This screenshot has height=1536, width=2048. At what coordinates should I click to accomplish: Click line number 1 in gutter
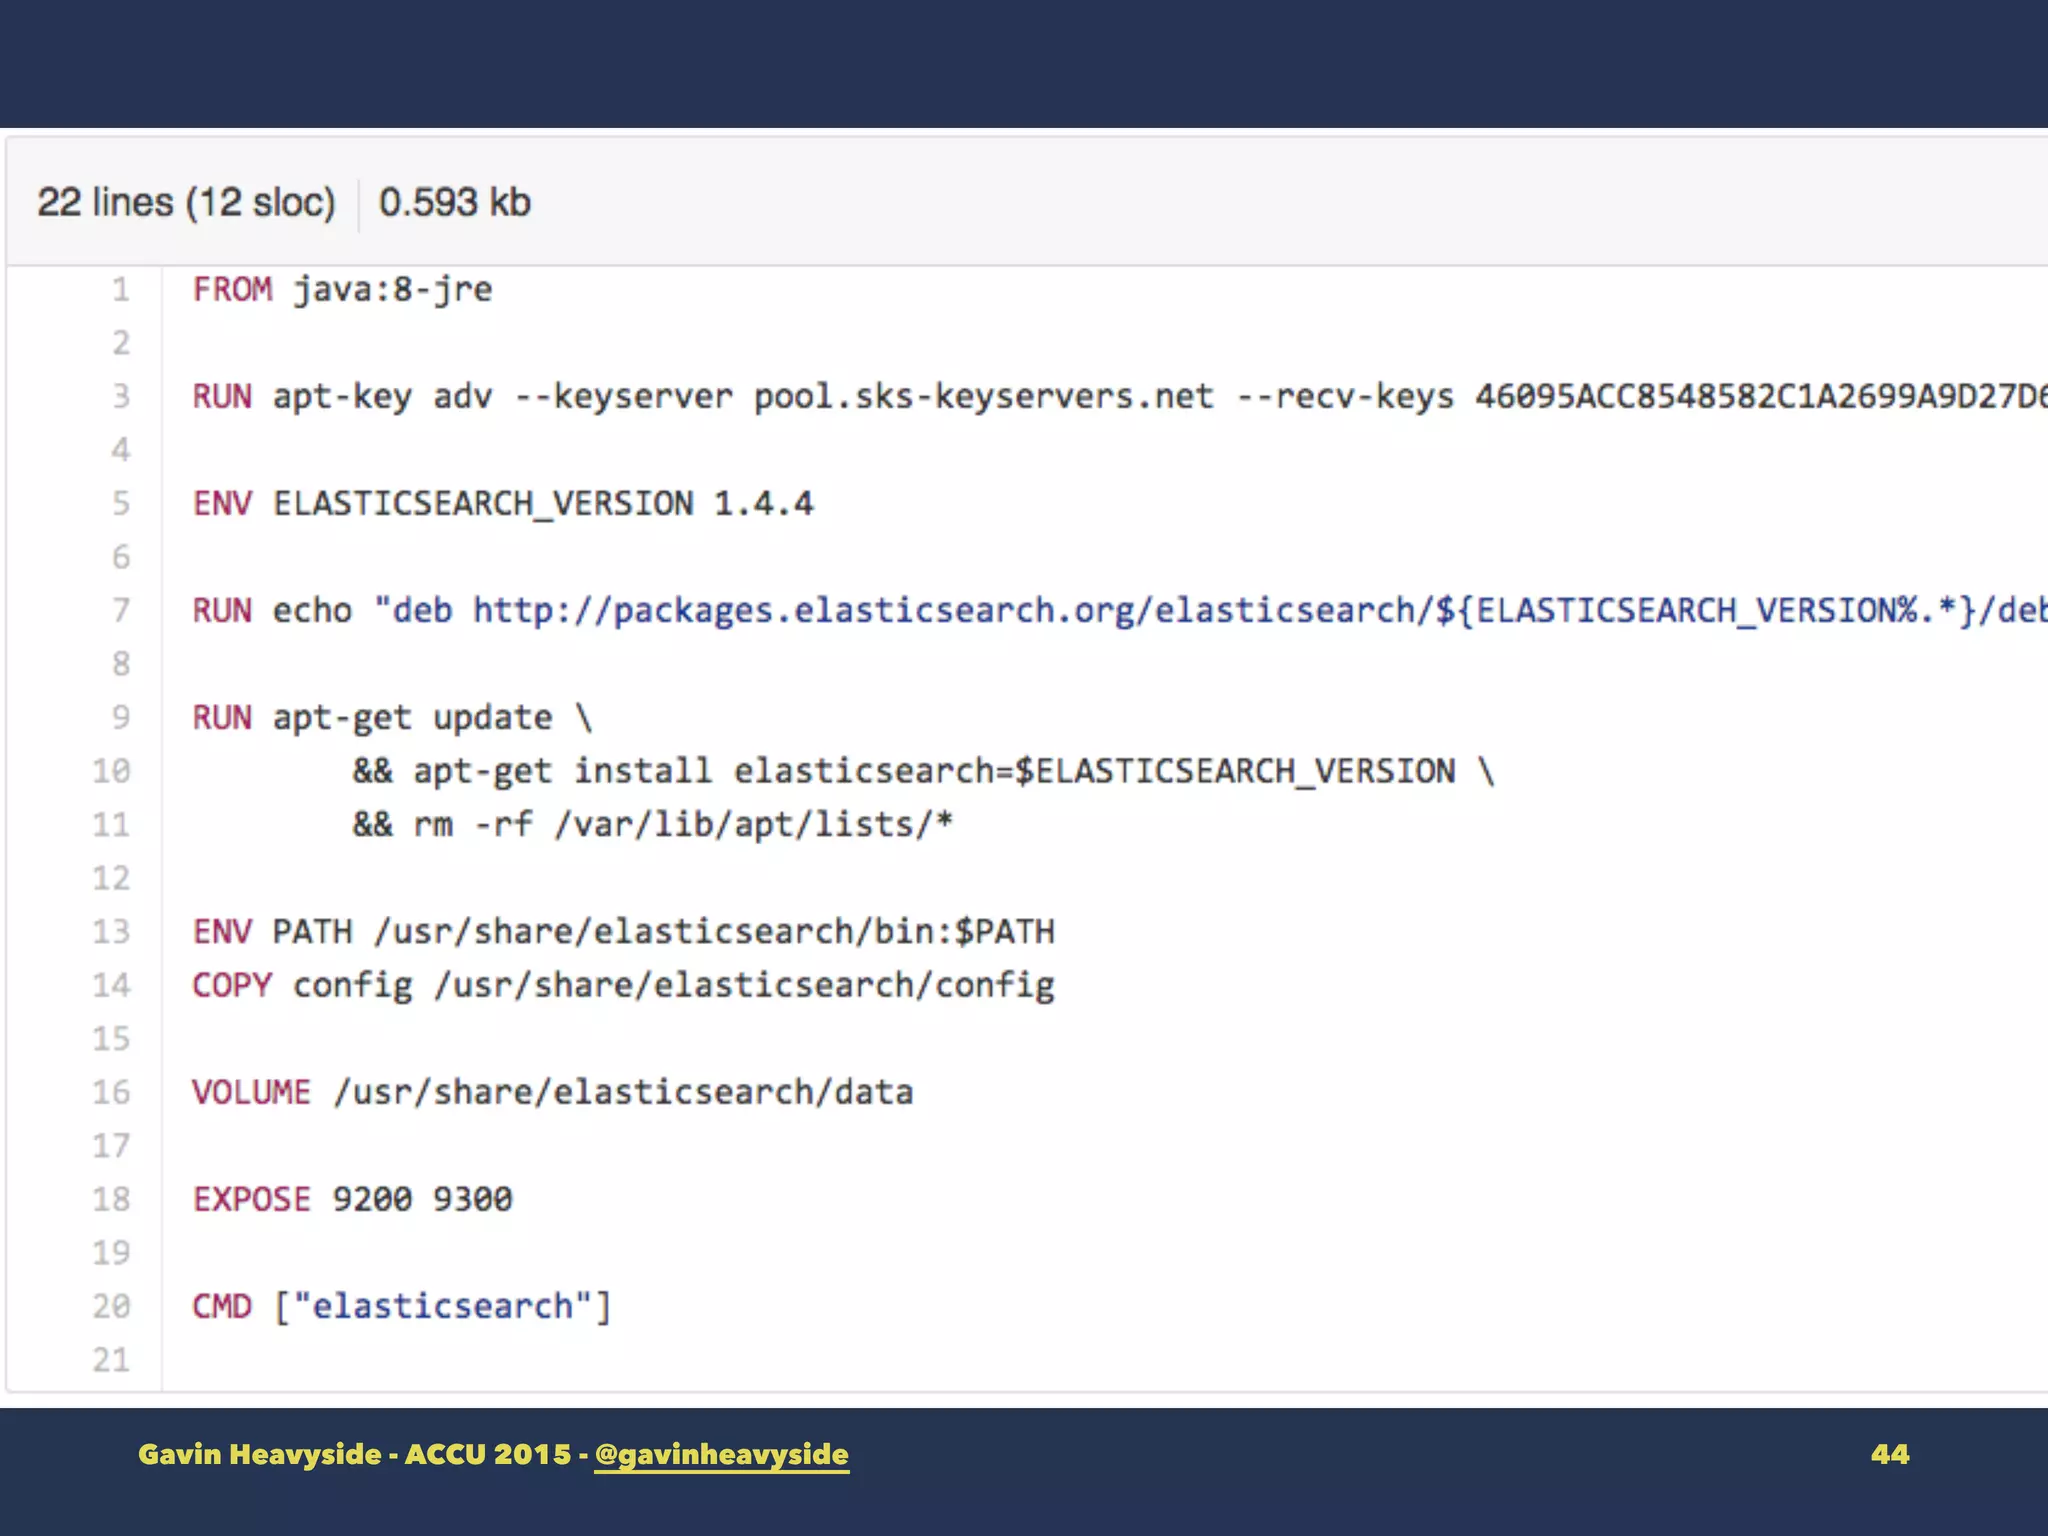[x=120, y=290]
